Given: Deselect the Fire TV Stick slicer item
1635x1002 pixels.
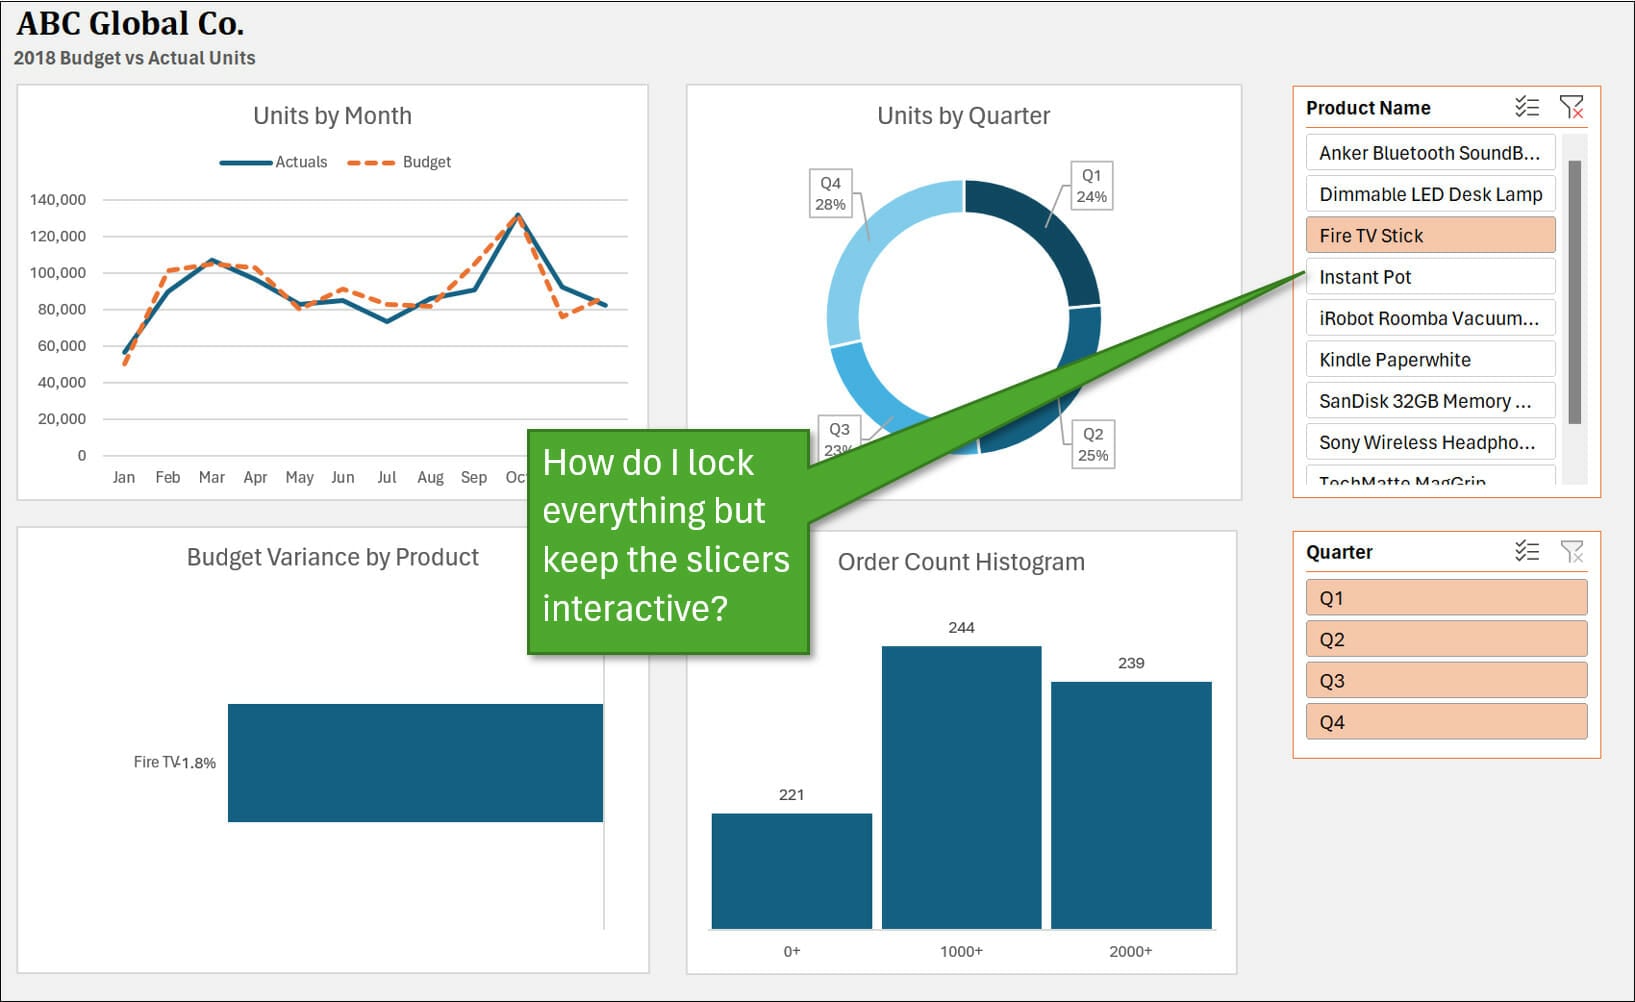Looking at the screenshot, I should pos(1429,236).
